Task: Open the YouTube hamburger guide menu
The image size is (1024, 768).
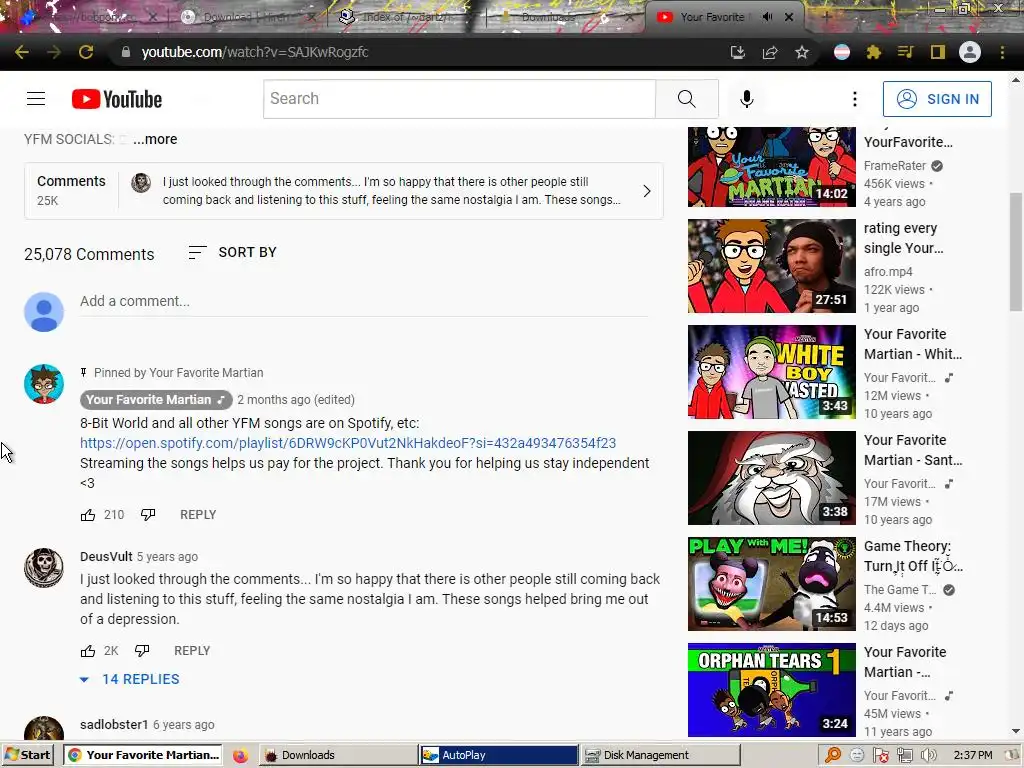Action: [36, 99]
